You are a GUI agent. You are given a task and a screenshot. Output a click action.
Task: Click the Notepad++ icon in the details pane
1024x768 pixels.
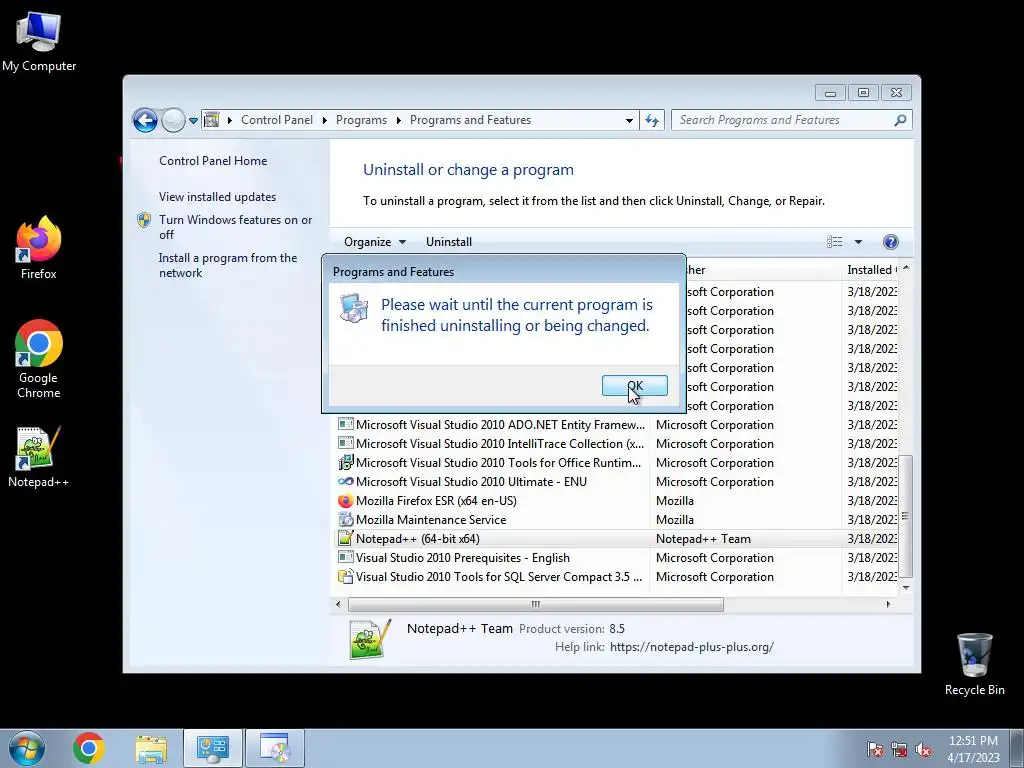click(x=370, y=639)
